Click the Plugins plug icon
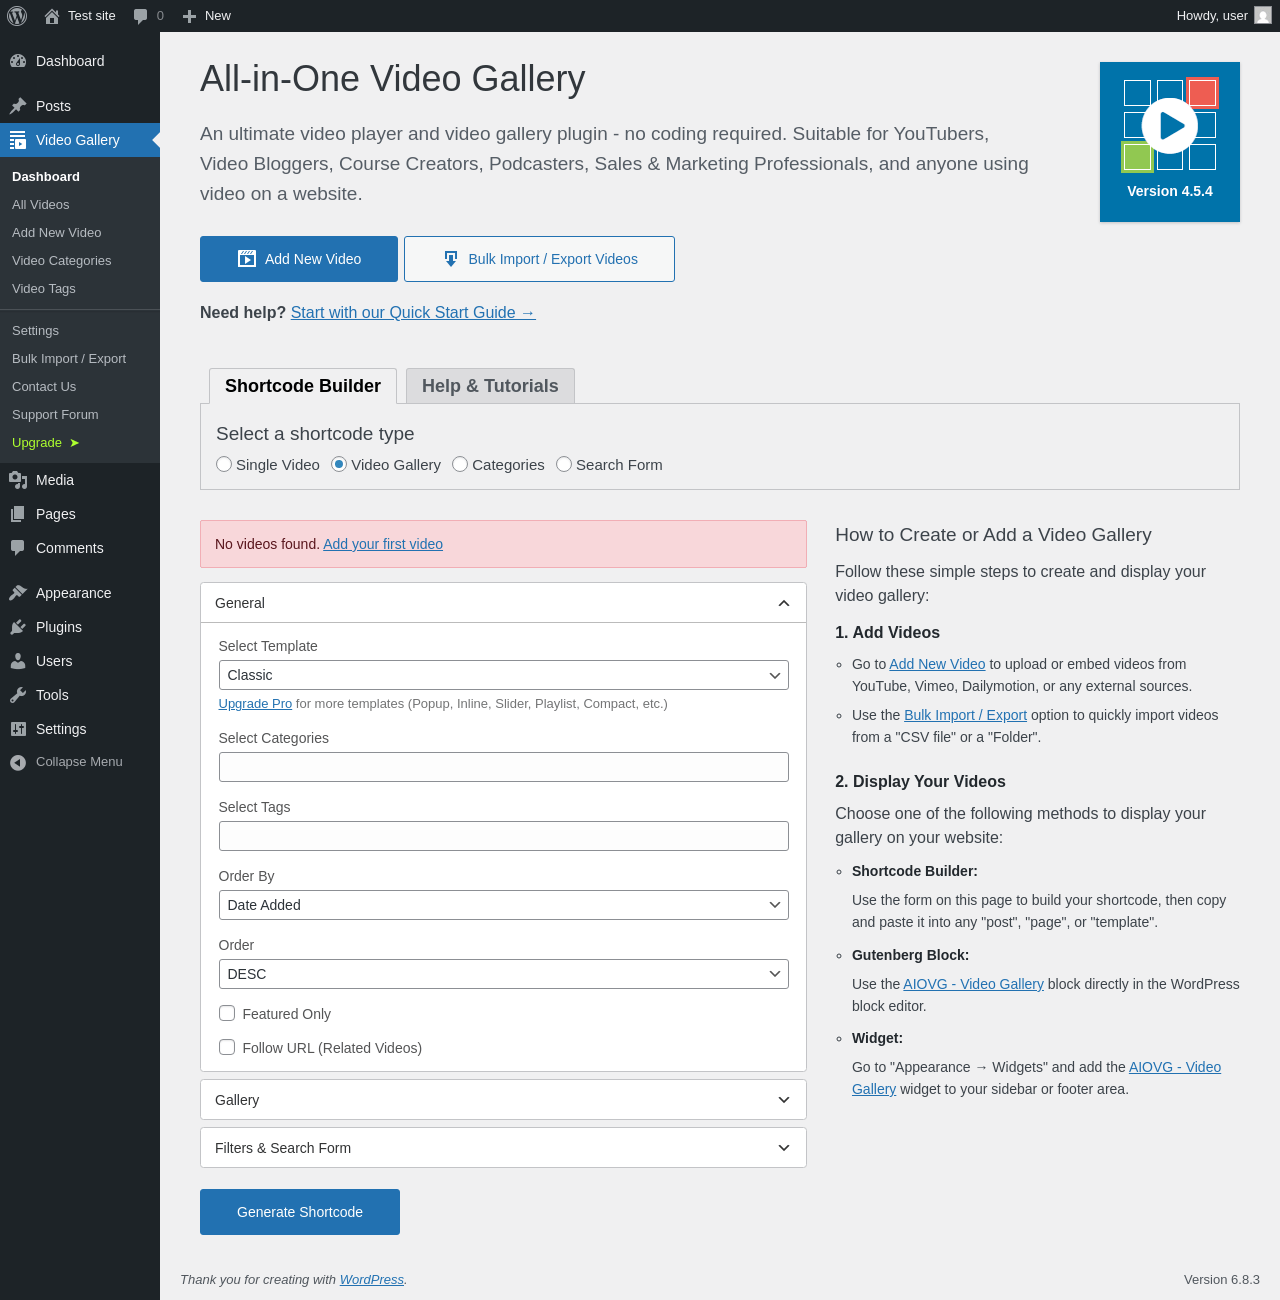Image resolution: width=1280 pixels, height=1300 pixels. [x=18, y=627]
